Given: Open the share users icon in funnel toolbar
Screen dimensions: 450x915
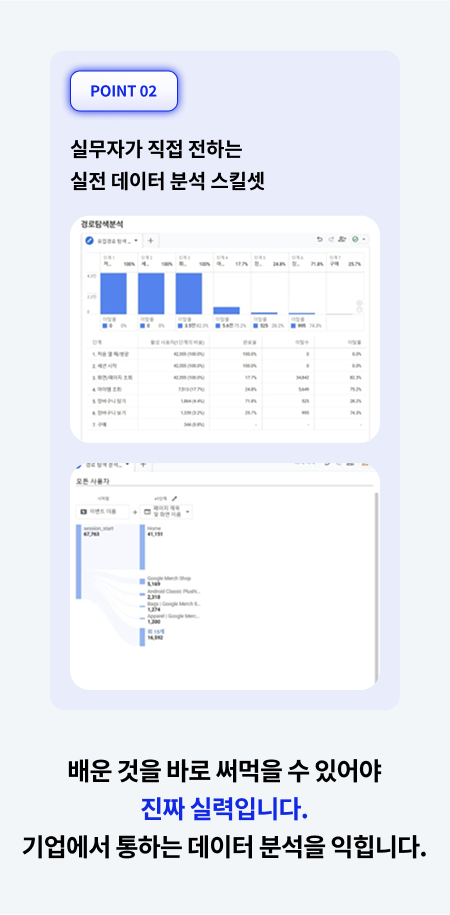Looking at the screenshot, I should pyautogui.click(x=341, y=240).
